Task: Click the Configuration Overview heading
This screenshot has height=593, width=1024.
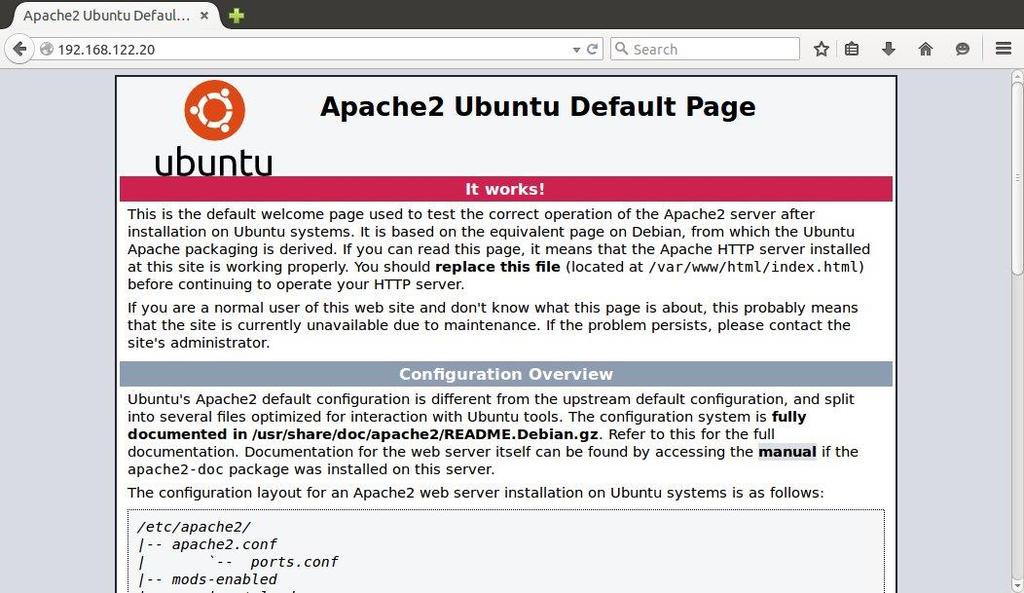Action: pos(505,374)
